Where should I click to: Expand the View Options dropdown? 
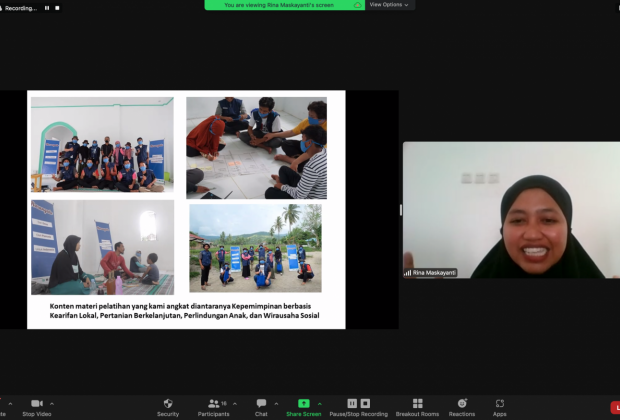[389, 5]
